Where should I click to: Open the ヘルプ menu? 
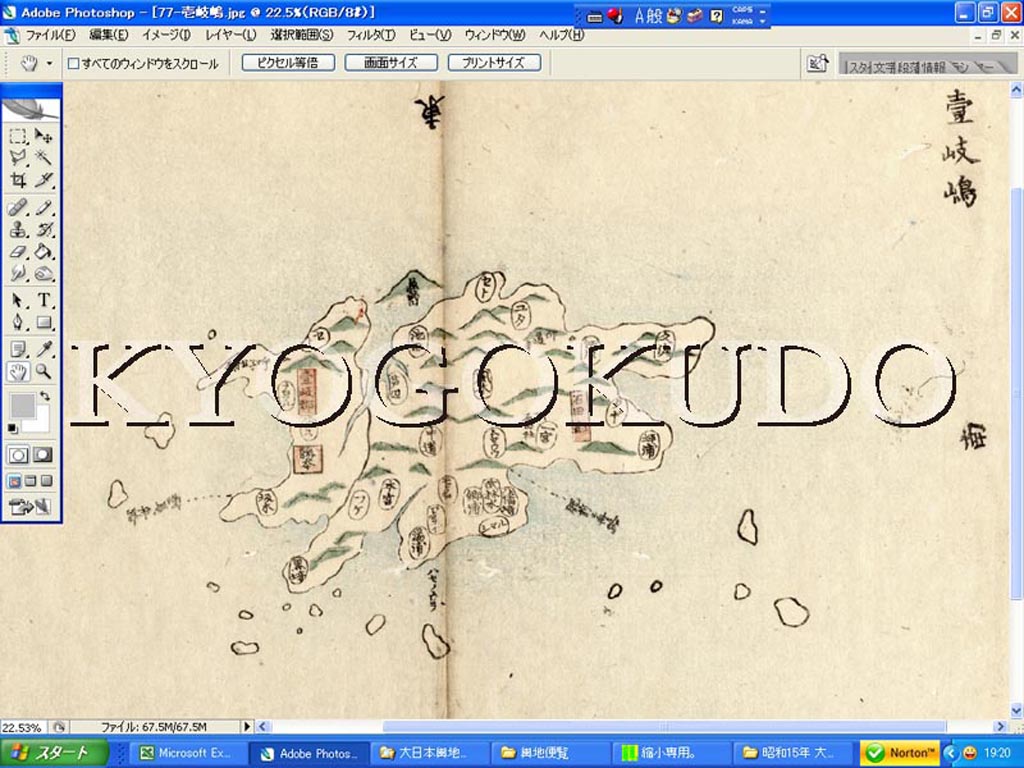tap(562, 35)
